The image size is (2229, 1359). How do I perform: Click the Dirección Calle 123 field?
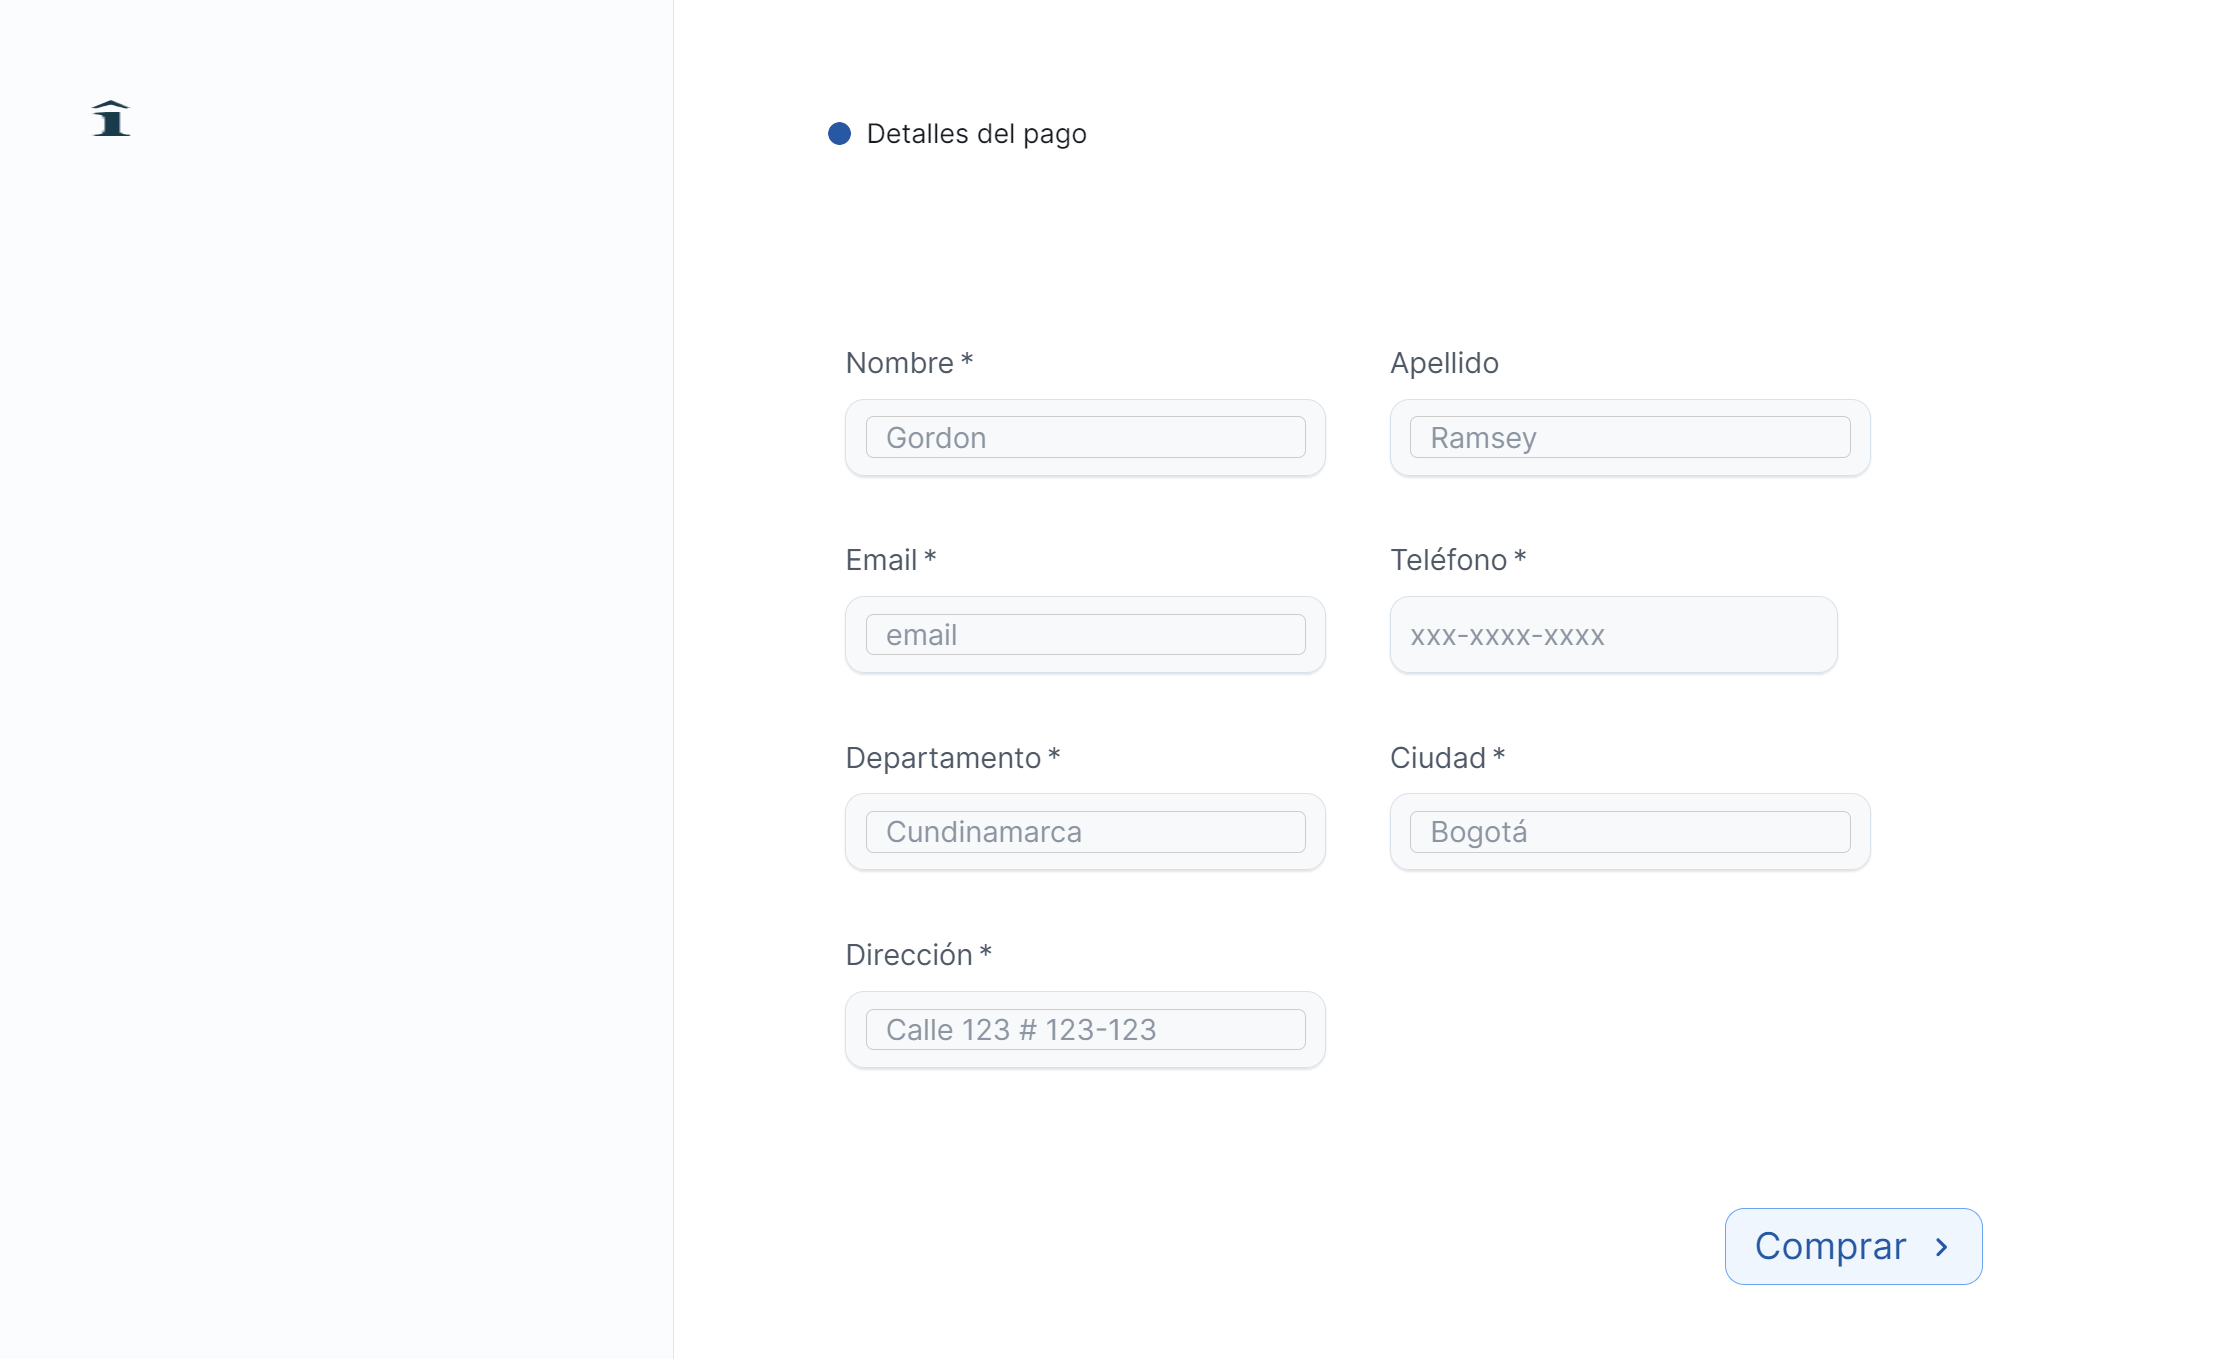tap(1085, 1030)
